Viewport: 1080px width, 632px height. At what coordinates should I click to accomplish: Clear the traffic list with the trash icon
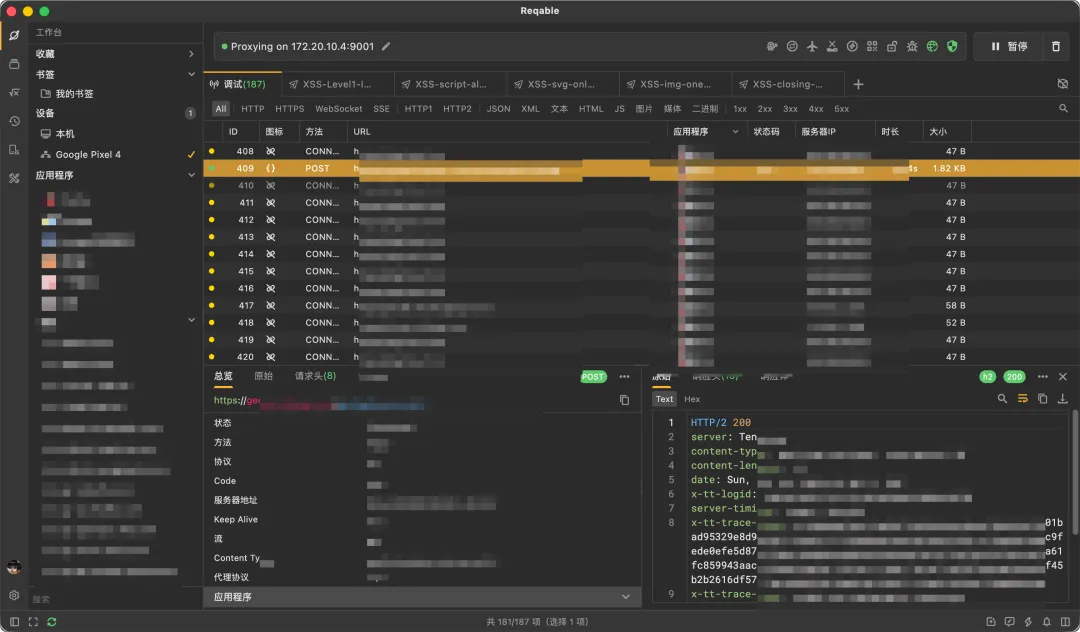tap(1056, 46)
